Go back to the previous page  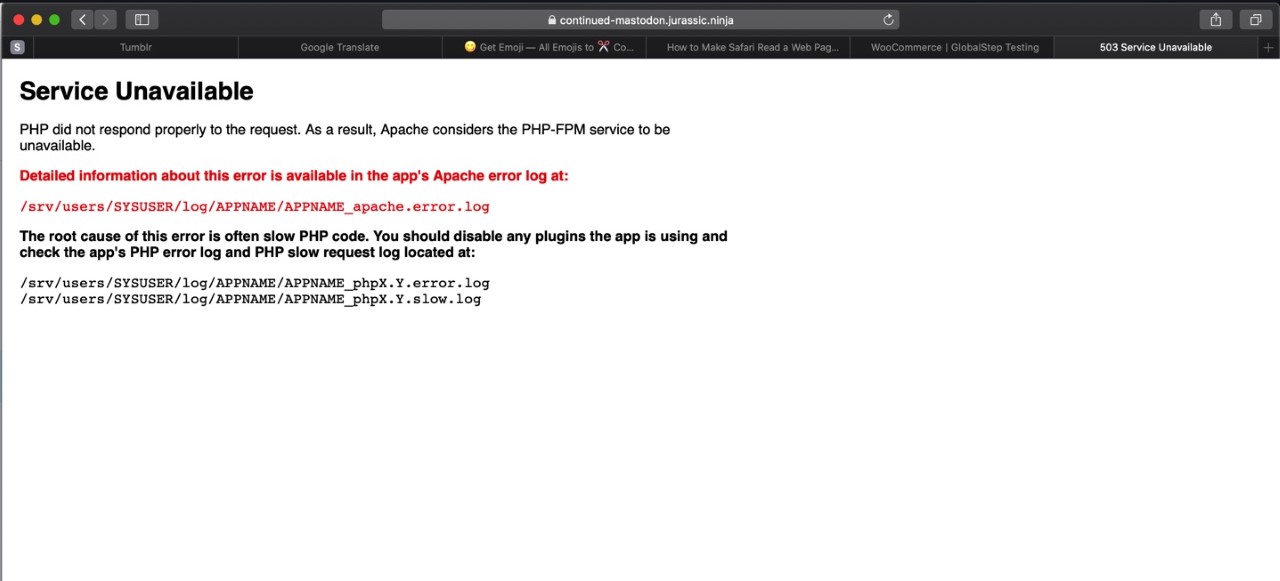click(x=81, y=19)
